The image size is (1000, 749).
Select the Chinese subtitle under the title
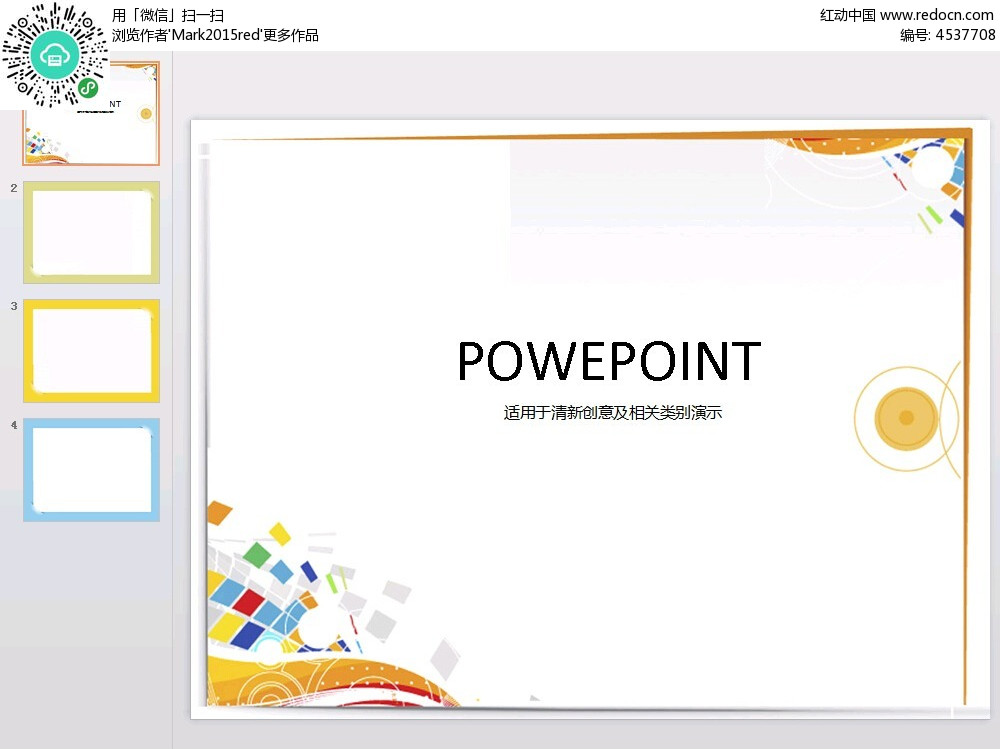[612, 412]
